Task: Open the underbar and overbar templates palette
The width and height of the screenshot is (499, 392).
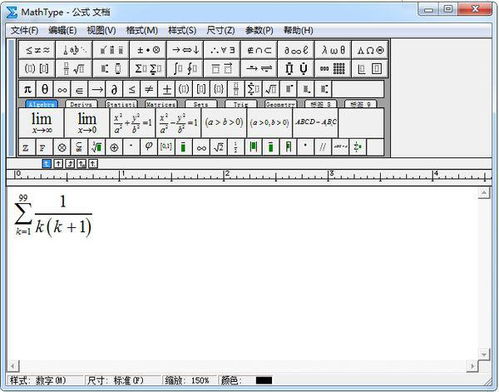Action: [x=222, y=69]
